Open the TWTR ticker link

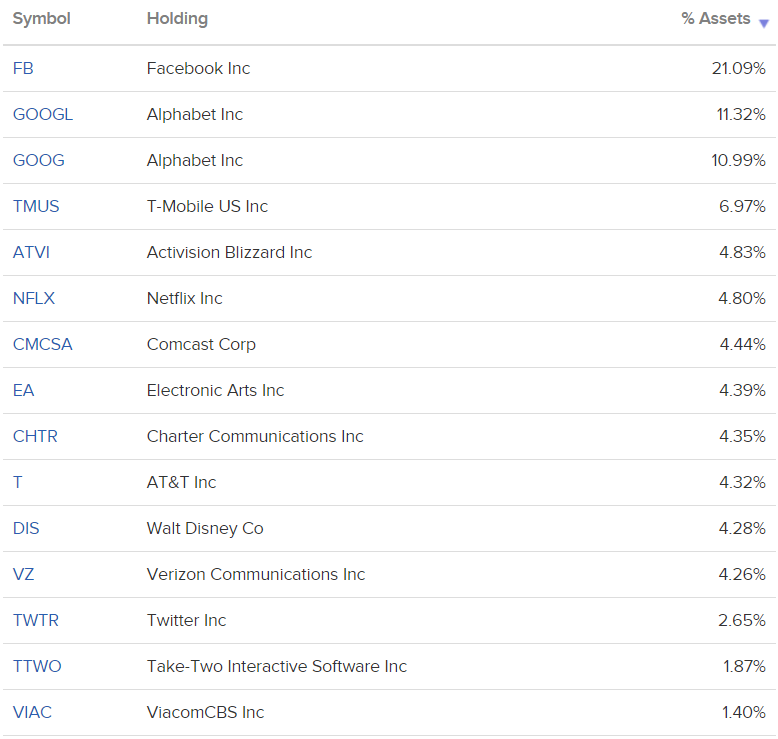click(x=36, y=620)
